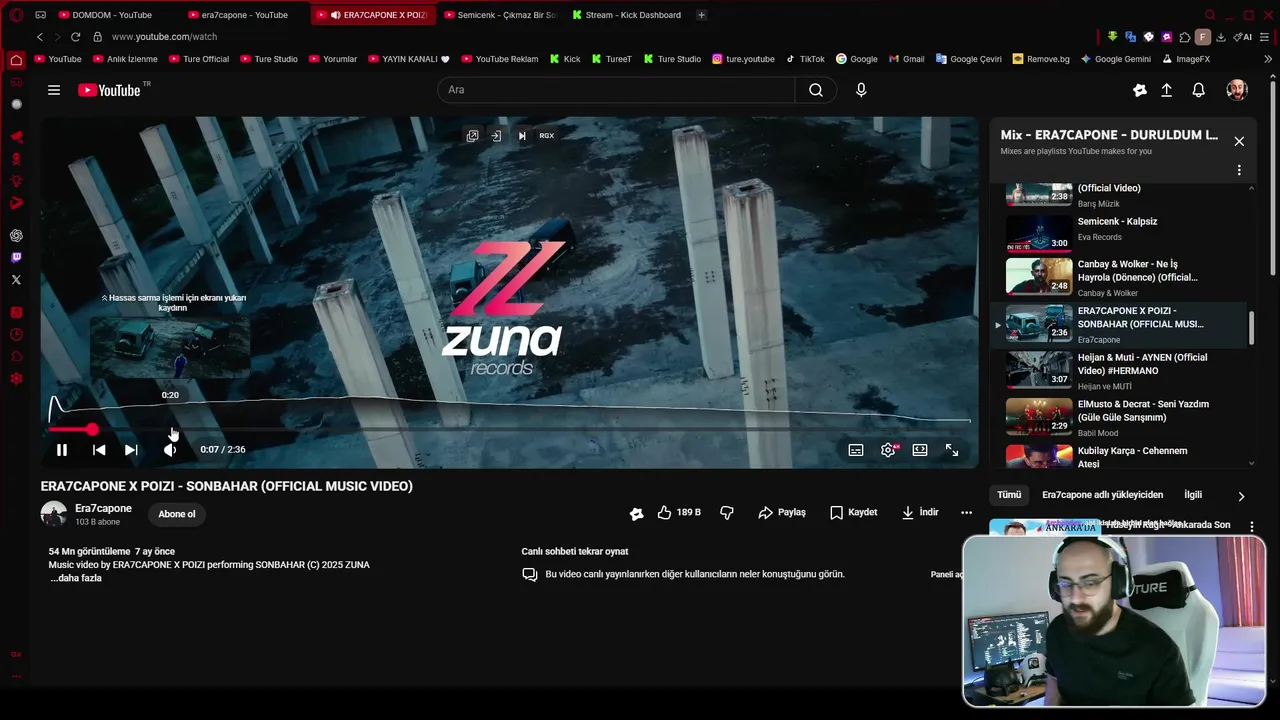Viewport: 1280px width, 720px height.
Task: Open the Era7capone channel name
Action: pyautogui.click(x=103, y=508)
